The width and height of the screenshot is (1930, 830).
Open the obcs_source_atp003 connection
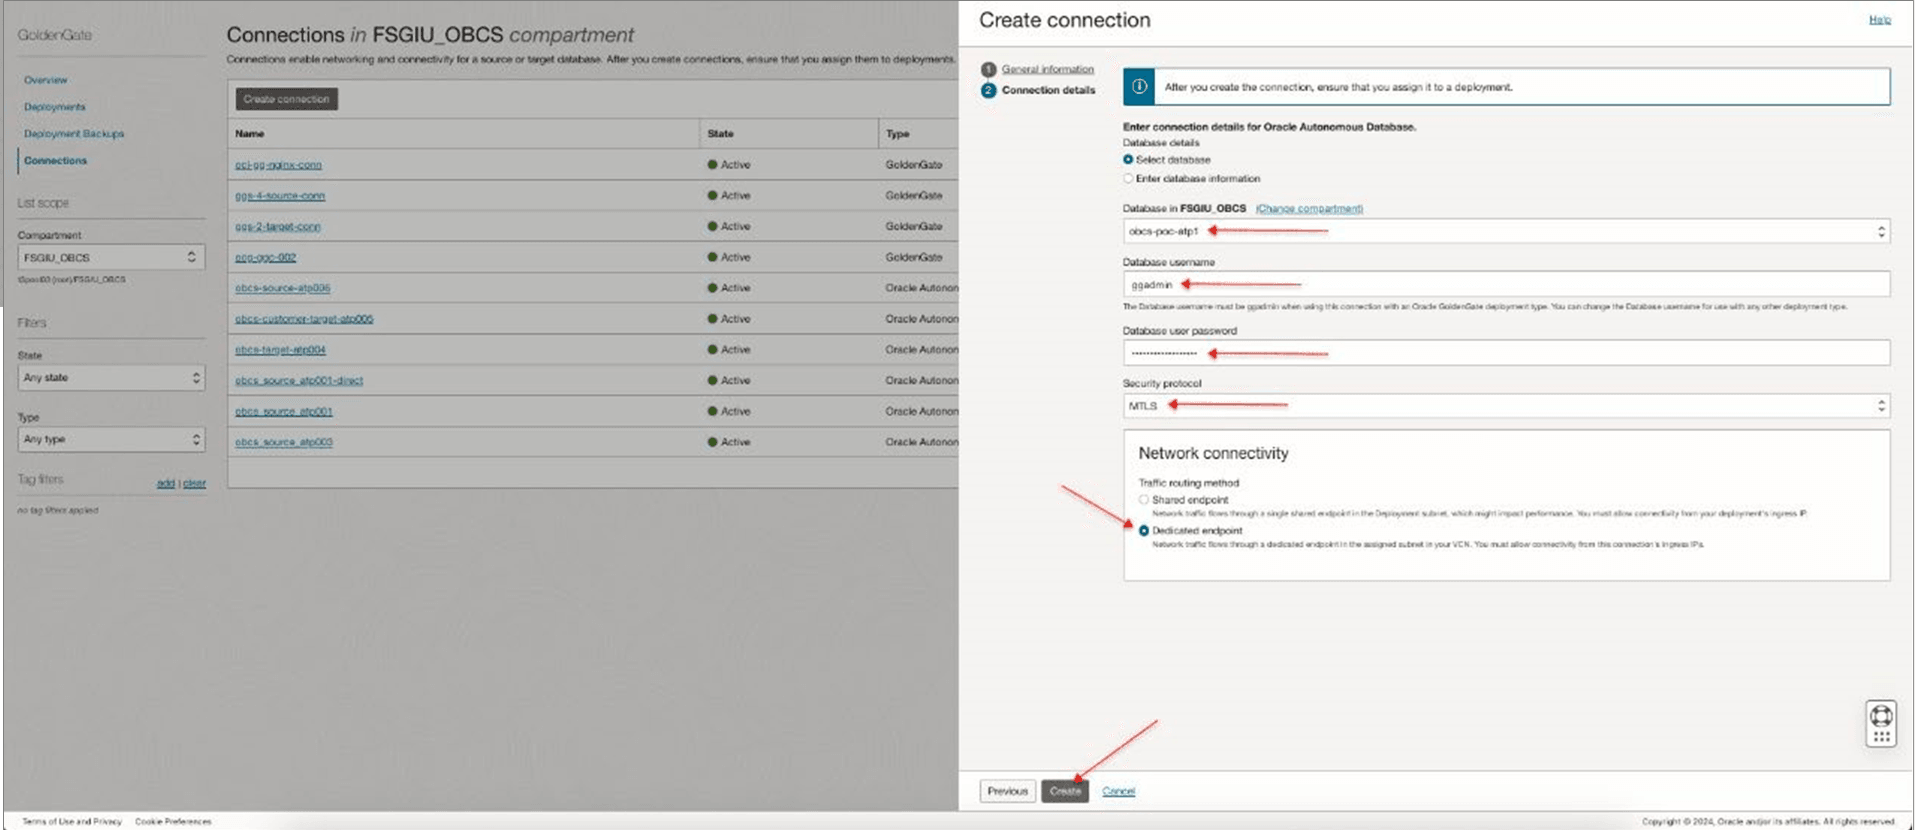coord(284,442)
